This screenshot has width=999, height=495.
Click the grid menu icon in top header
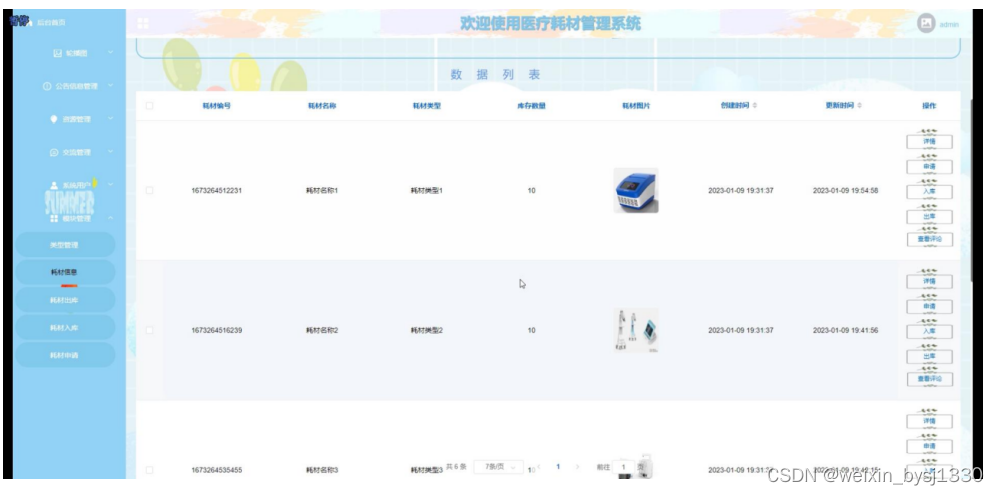143,23
